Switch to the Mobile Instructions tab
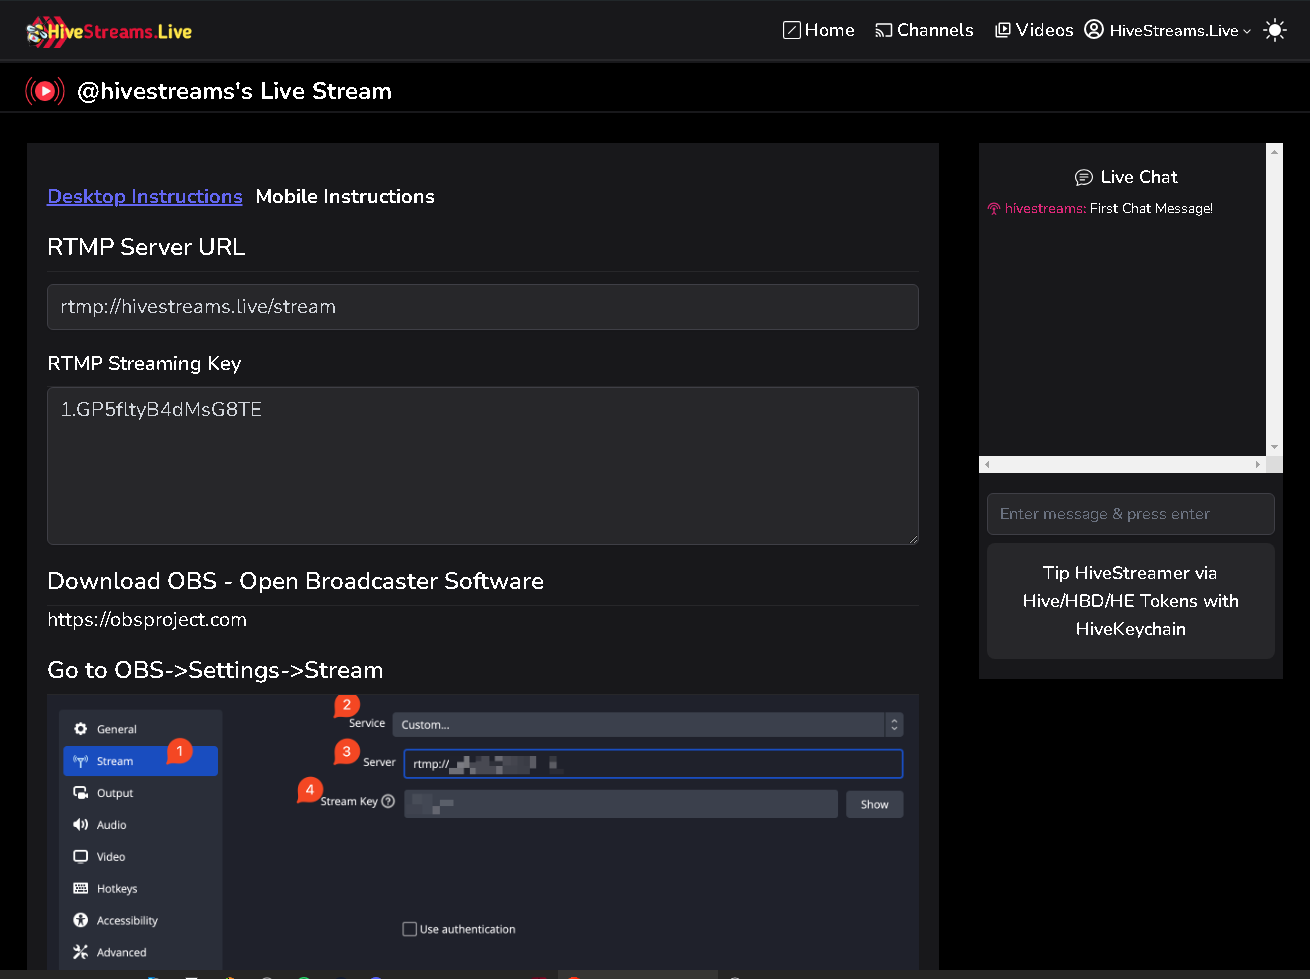 point(345,196)
